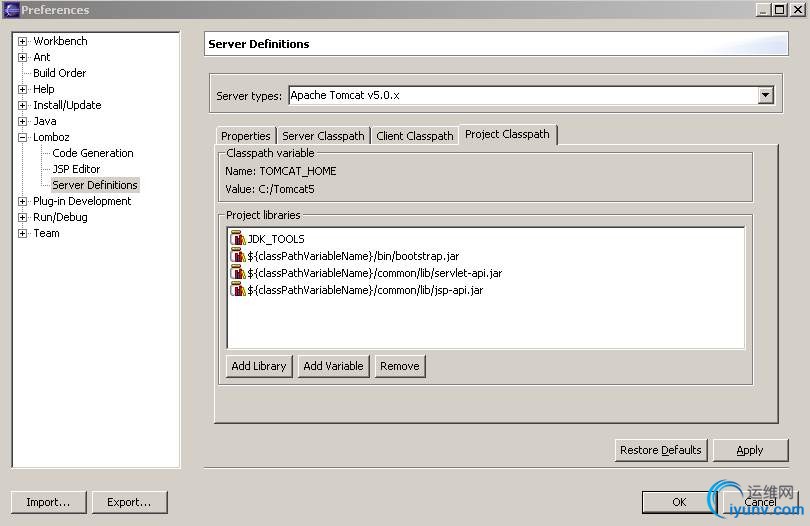Select the Team tree label
810x526 pixels.
click(x=46, y=234)
